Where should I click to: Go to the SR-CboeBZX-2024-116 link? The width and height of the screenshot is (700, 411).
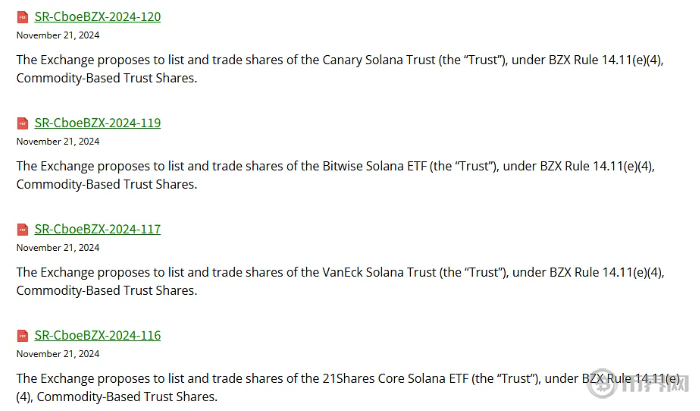[x=97, y=335]
